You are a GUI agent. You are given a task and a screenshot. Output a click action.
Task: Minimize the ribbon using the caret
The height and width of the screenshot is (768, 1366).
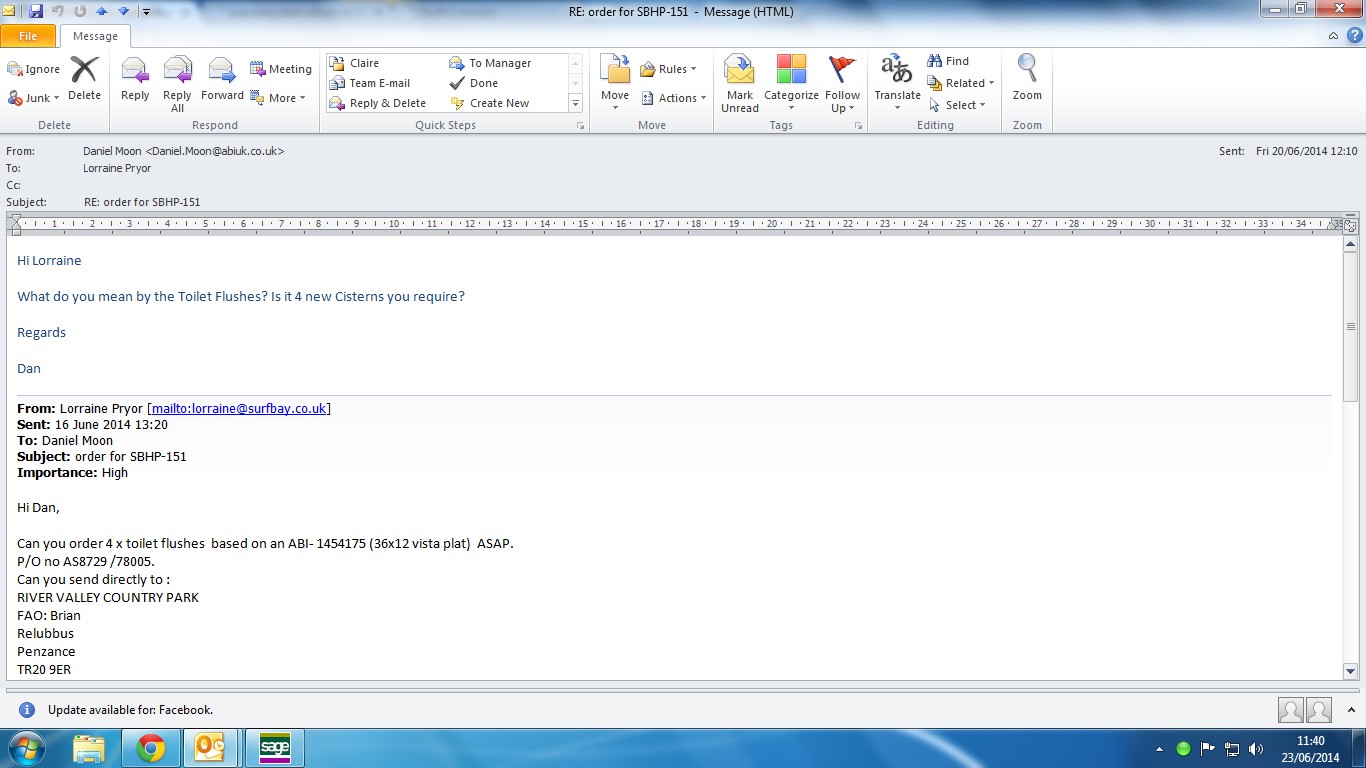coord(1333,36)
